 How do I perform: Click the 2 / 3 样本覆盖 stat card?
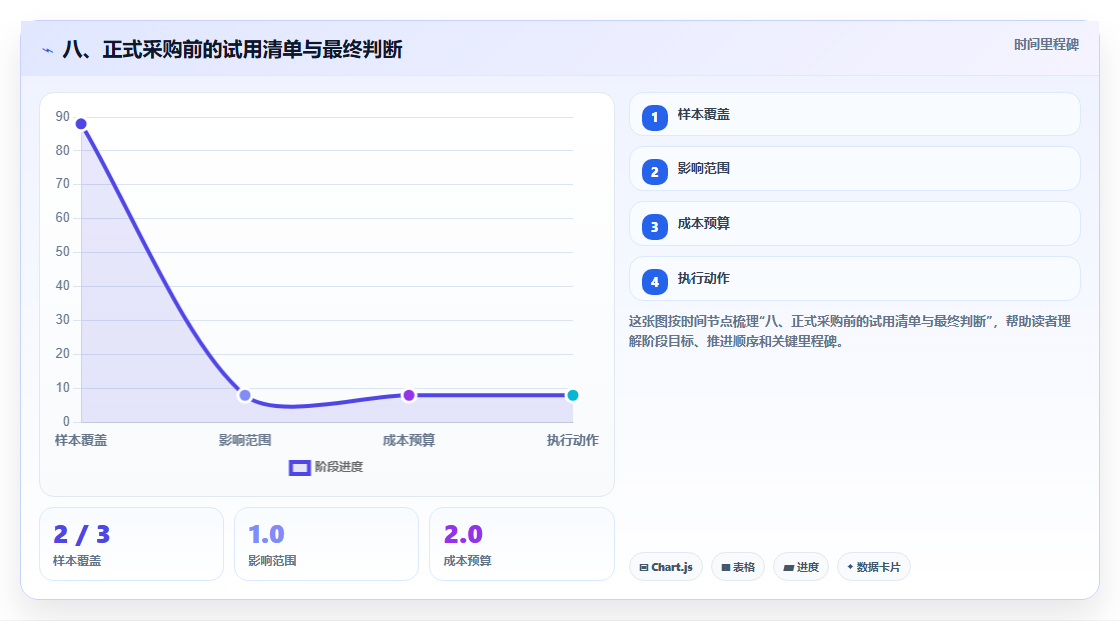point(131,544)
